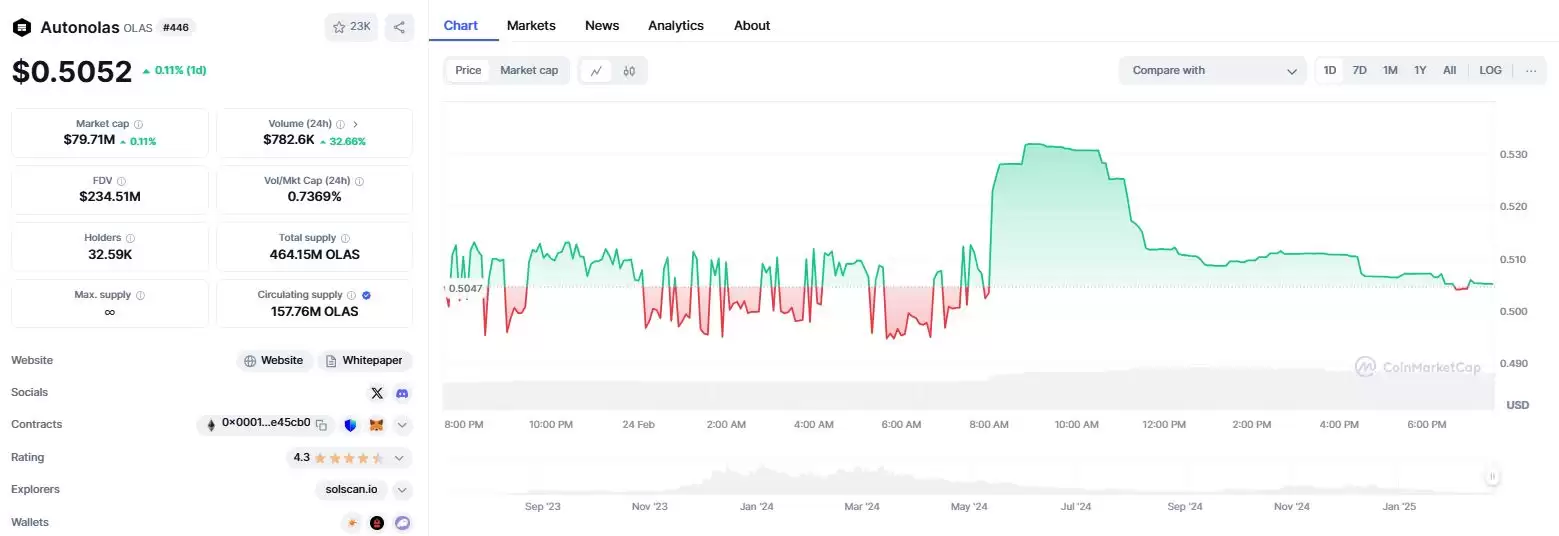Toggle chart to Market cap view
This screenshot has width=1559, height=536.
pos(529,70)
